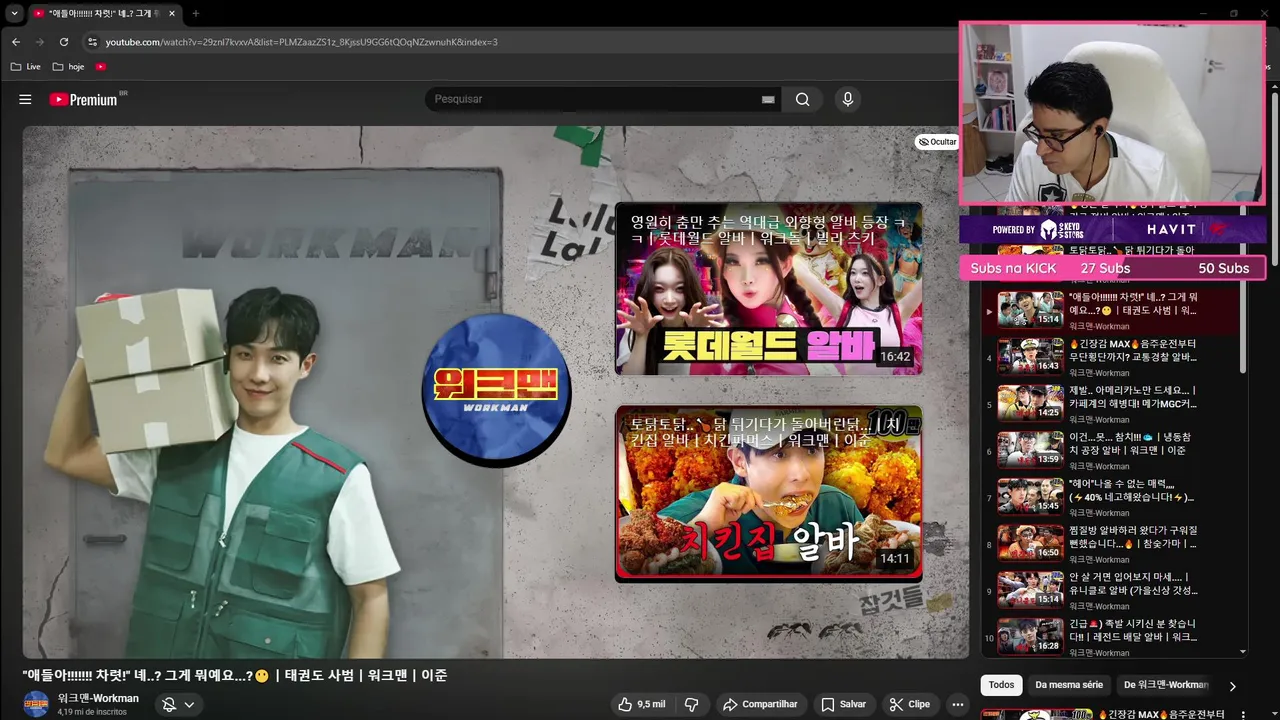The height and width of the screenshot is (720, 1280).
Task: Play playlist item 7 40% video thumbnail
Action: pyautogui.click(x=1030, y=496)
